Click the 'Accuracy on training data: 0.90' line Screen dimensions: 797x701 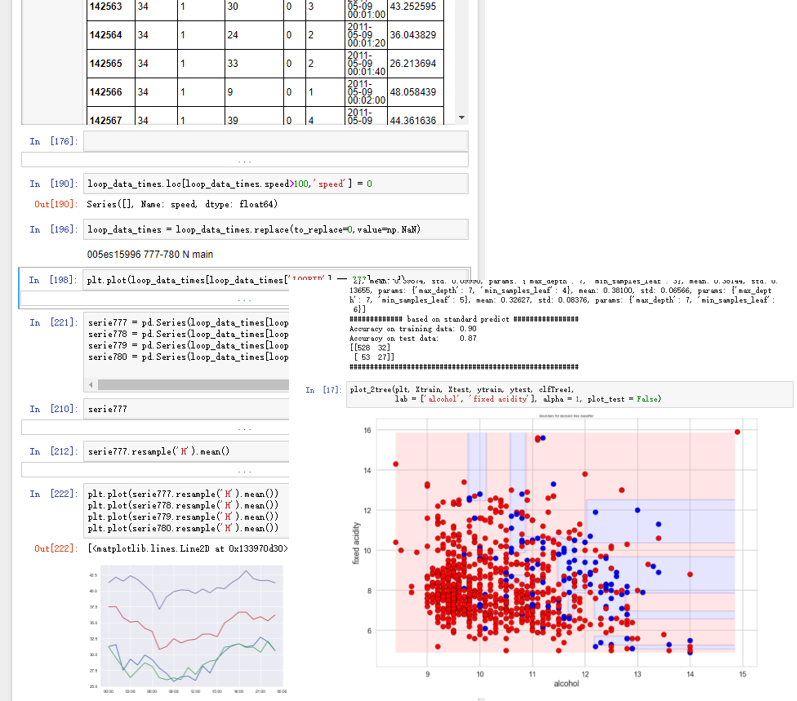[413, 329]
